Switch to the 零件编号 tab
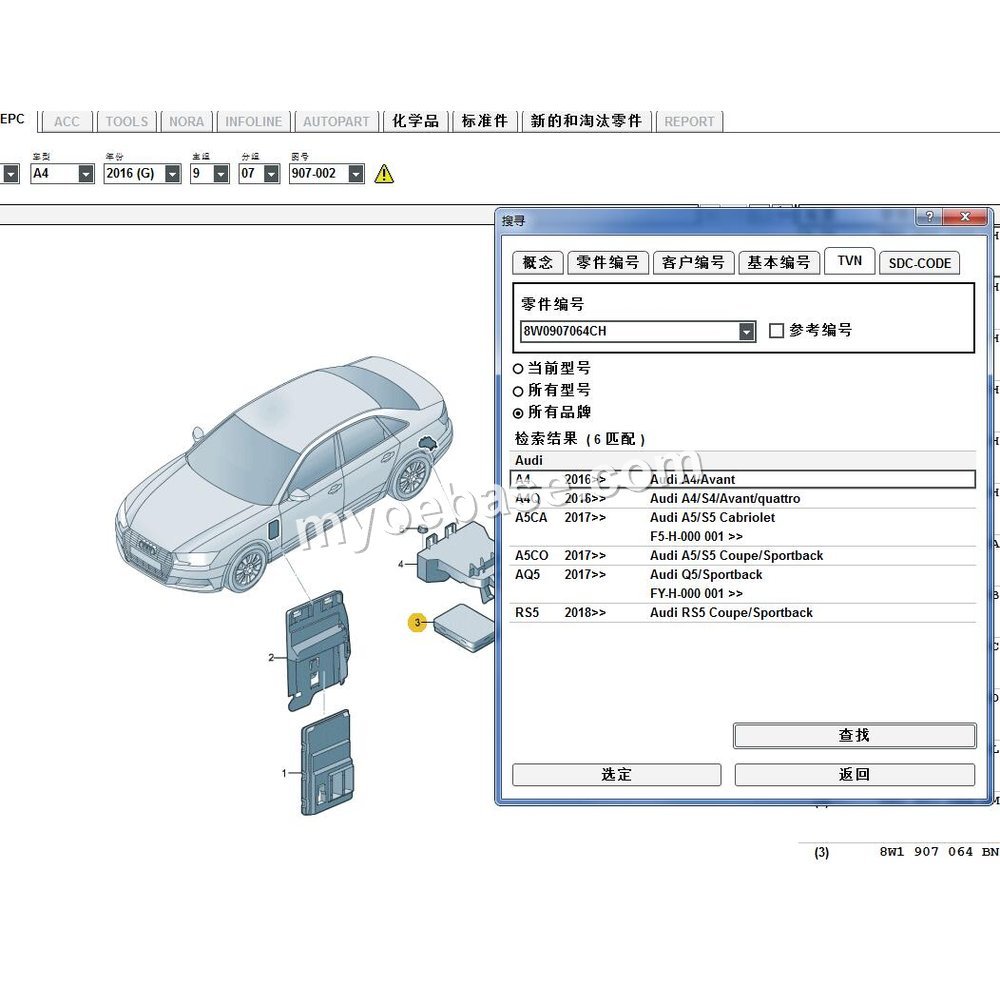 pos(608,263)
